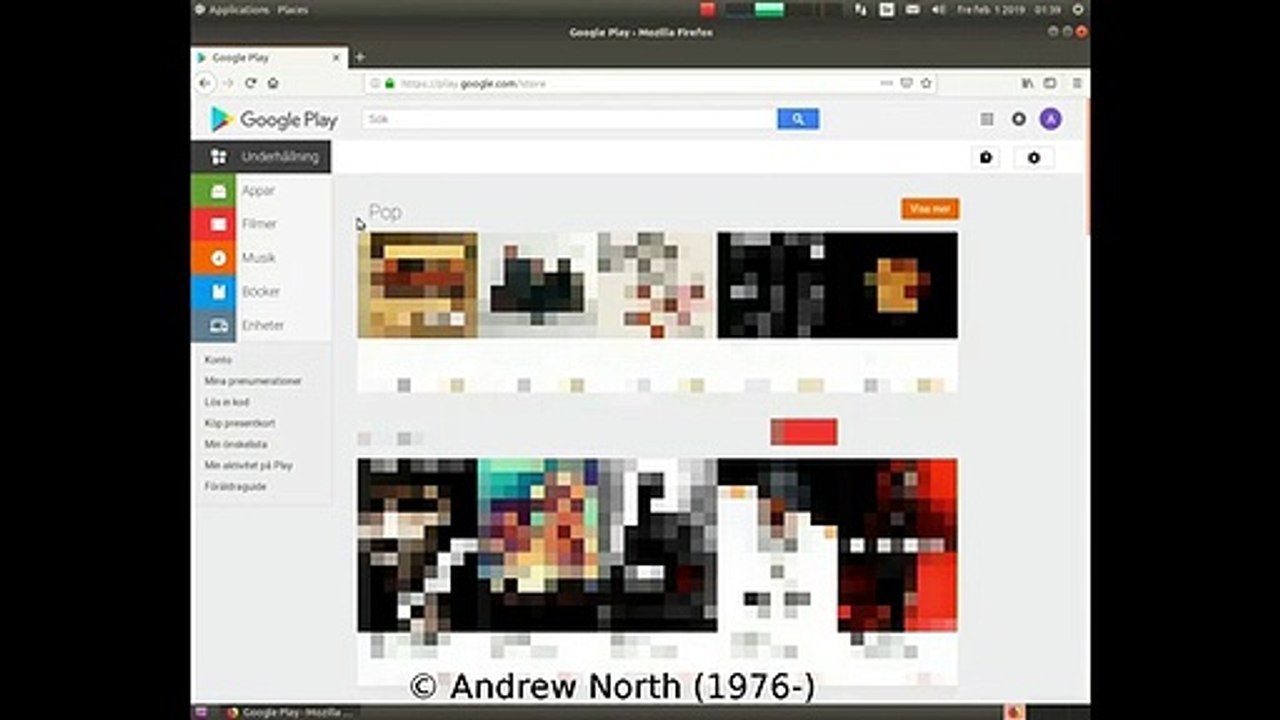1280x720 pixels.
Task: Click the Pop section heading
Action: (385, 212)
